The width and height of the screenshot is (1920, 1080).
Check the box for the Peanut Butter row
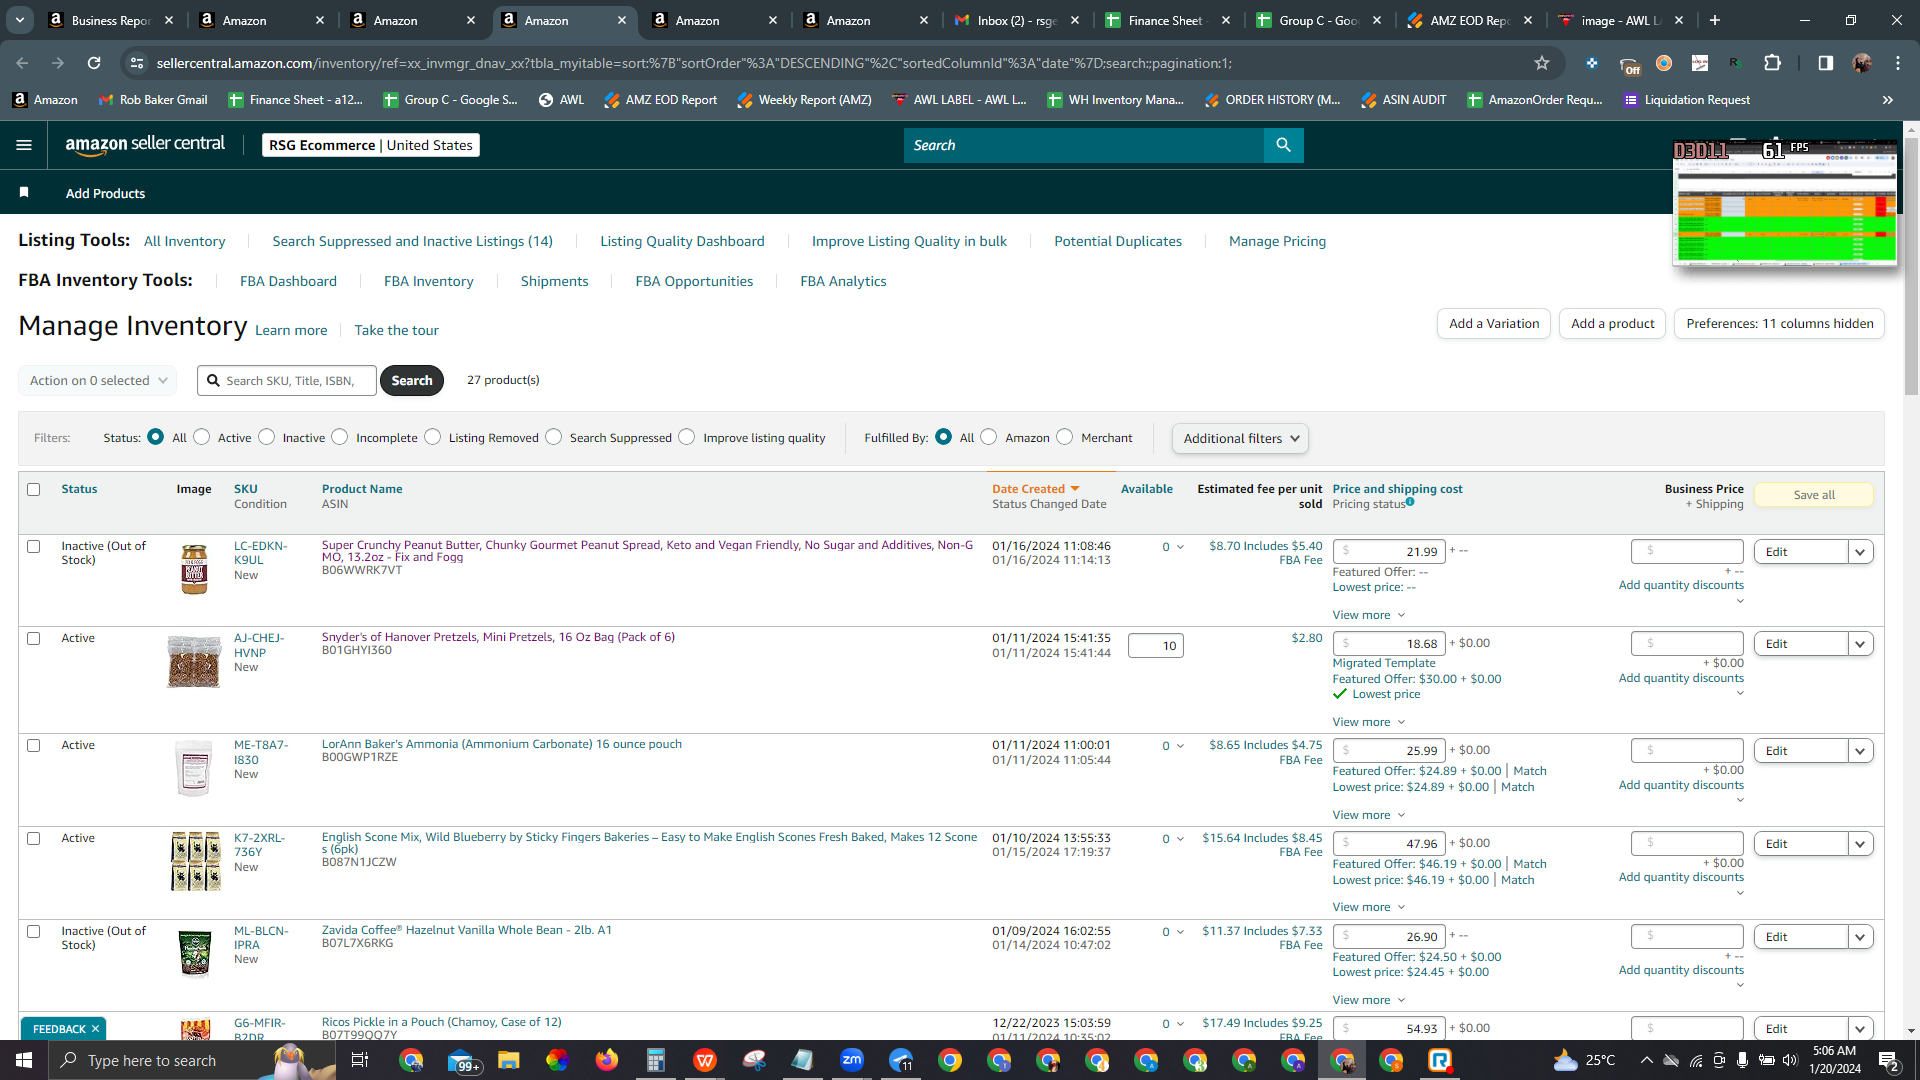pyautogui.click(x=34, y=547)
